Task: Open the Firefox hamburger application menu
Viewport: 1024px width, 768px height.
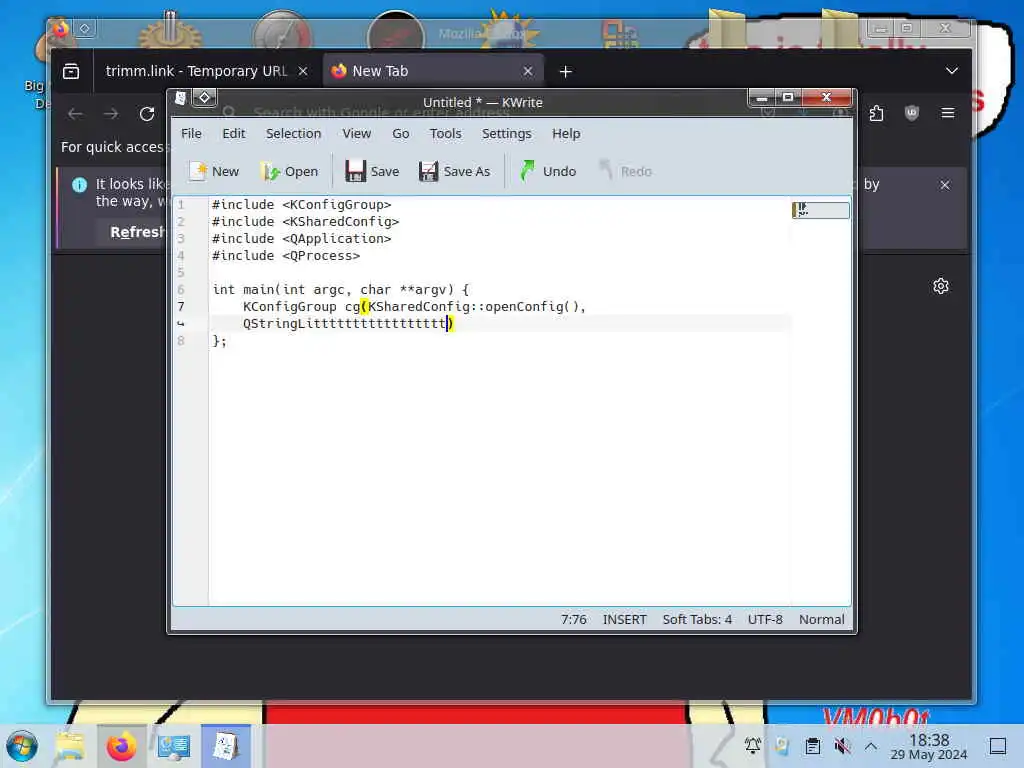Action: (948, 113)
